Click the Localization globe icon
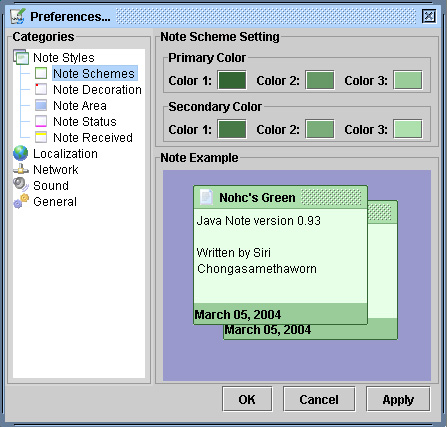 21,153
